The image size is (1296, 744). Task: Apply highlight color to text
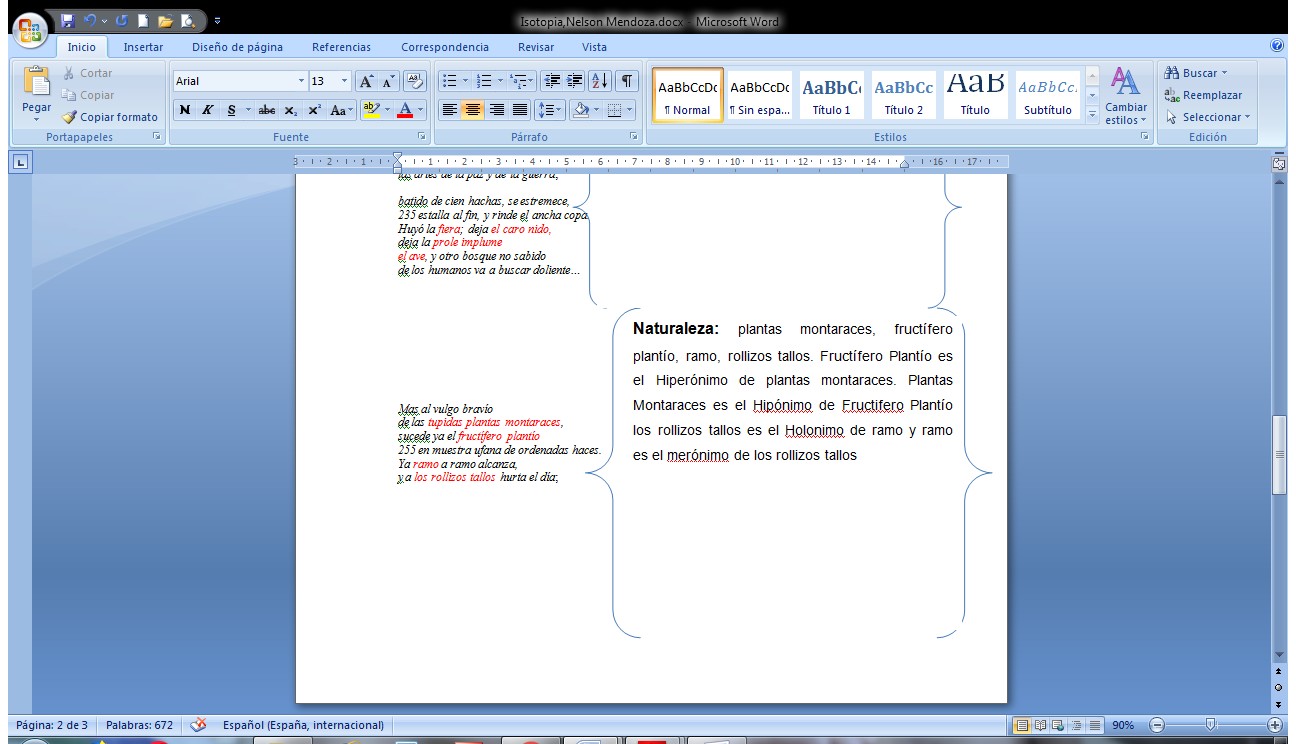[370, 110]
